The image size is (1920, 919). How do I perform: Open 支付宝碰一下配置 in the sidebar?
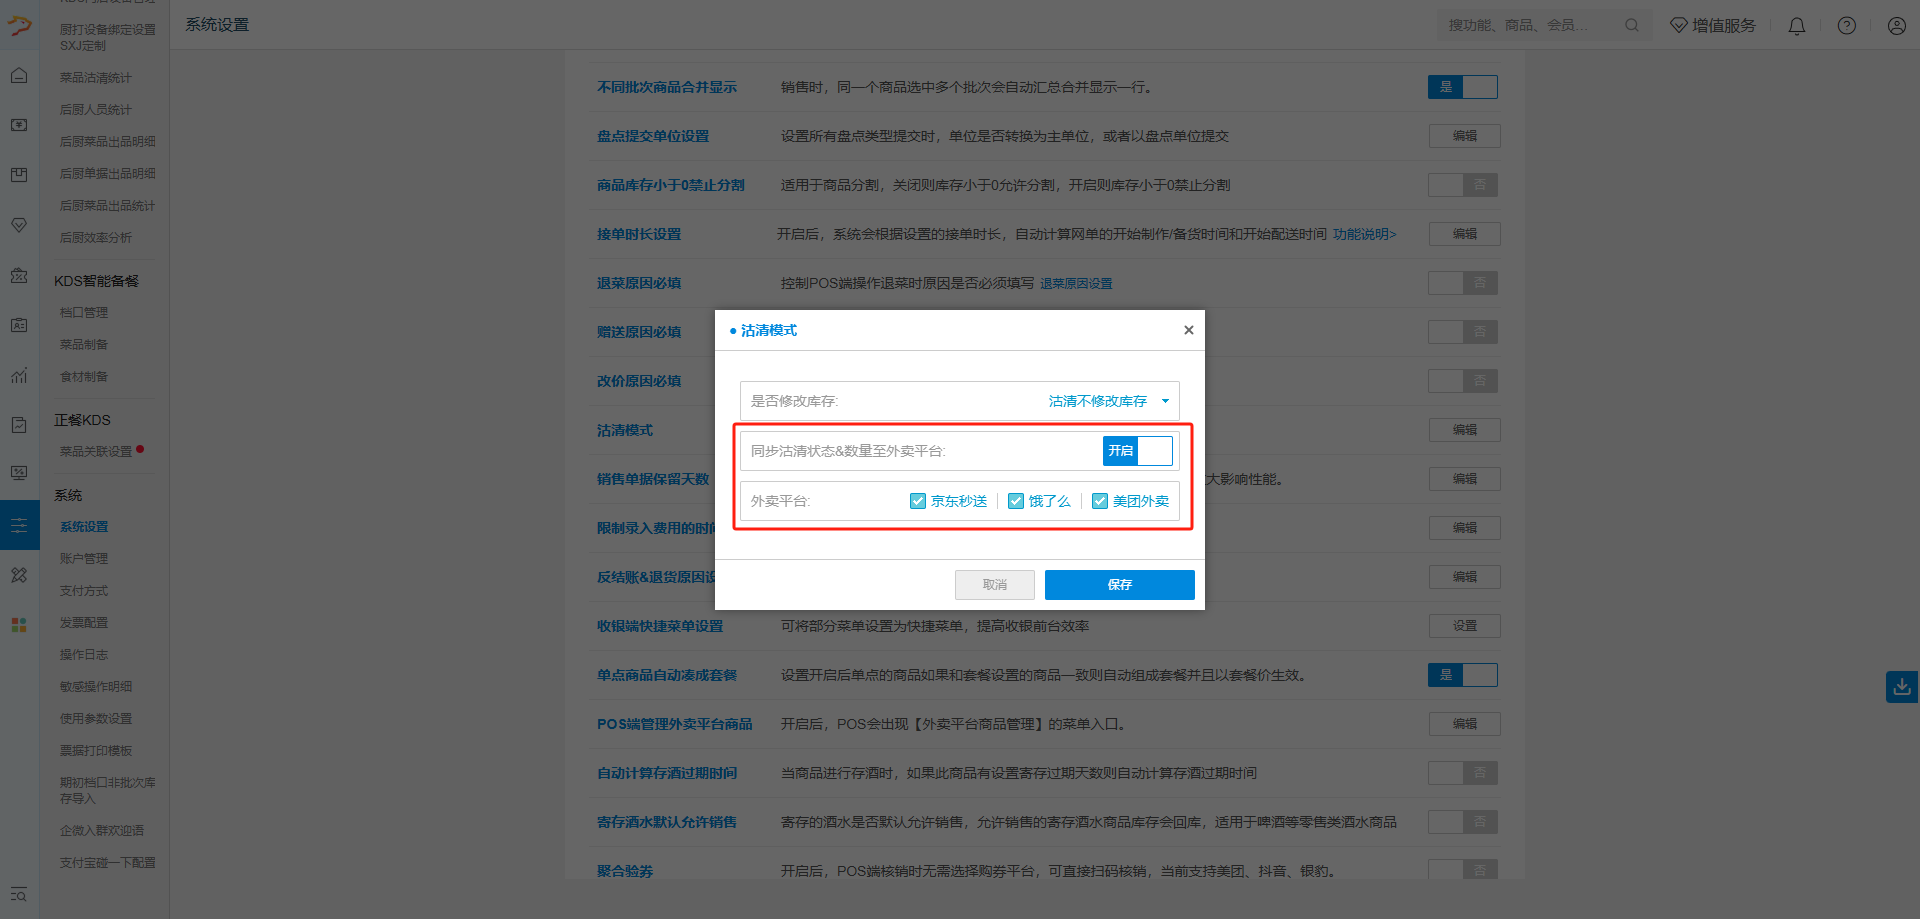point(108,863)
